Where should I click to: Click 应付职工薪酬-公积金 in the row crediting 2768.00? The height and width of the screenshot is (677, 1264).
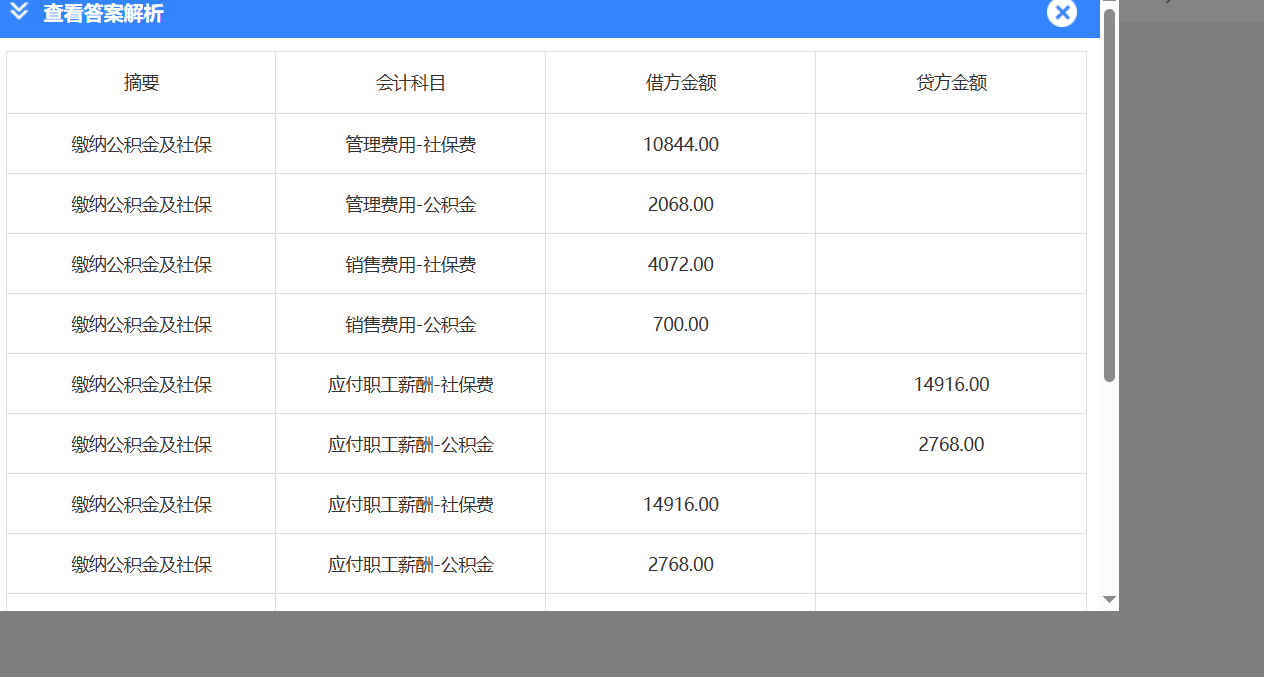click(x=411, y=445)
